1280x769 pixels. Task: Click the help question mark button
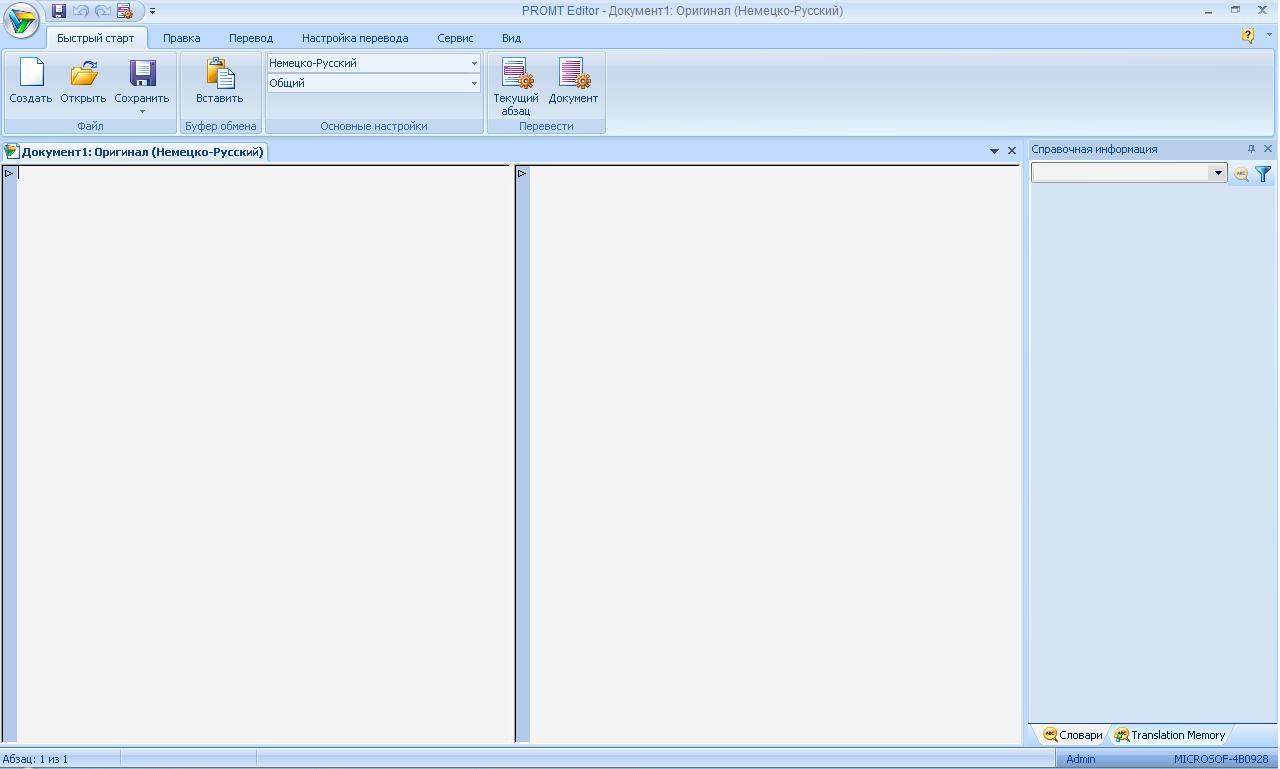coord(1248,36)
